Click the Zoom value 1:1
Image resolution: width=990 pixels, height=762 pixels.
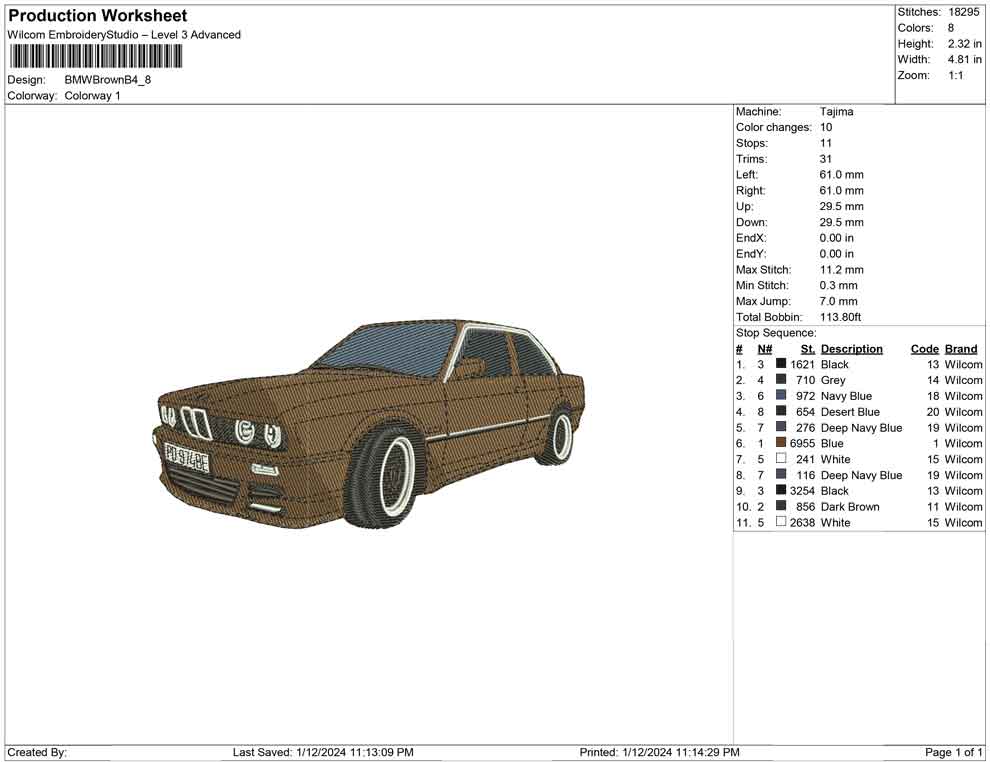pos(956,75)
